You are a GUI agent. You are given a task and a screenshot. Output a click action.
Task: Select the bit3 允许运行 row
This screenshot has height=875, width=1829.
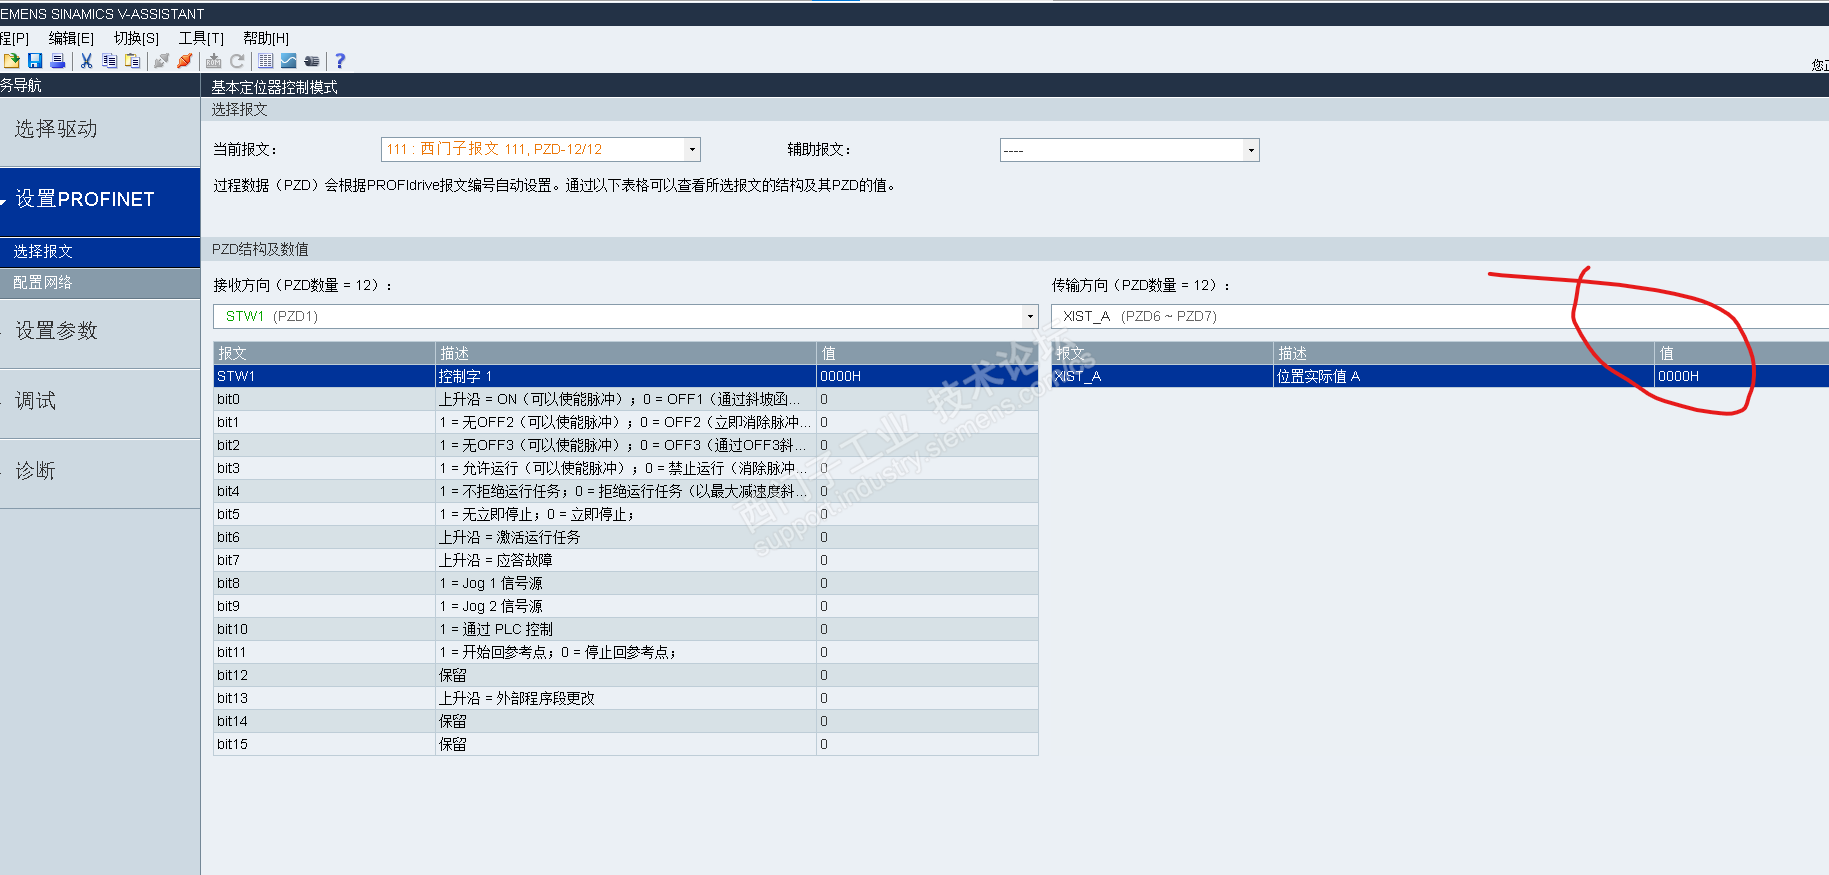coord(626,468)
